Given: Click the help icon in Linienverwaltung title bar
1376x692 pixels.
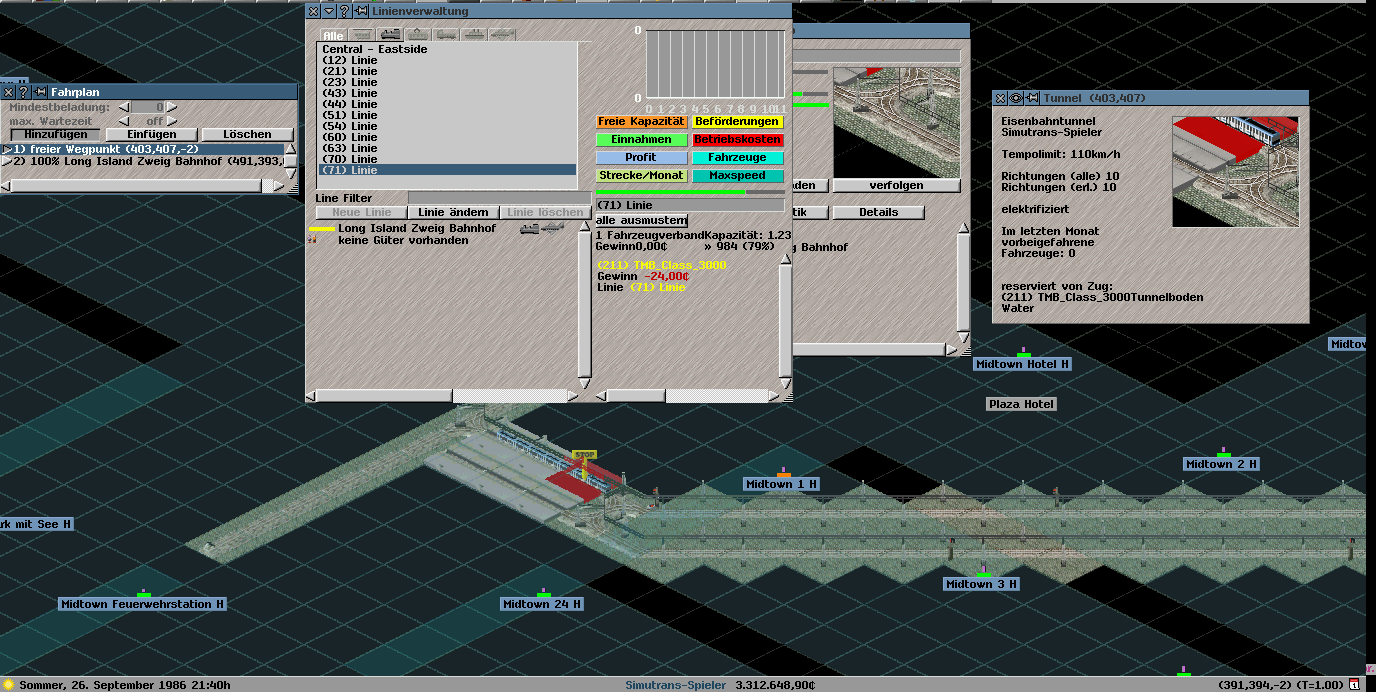Looking at the screenshot, I should point(344,11).
